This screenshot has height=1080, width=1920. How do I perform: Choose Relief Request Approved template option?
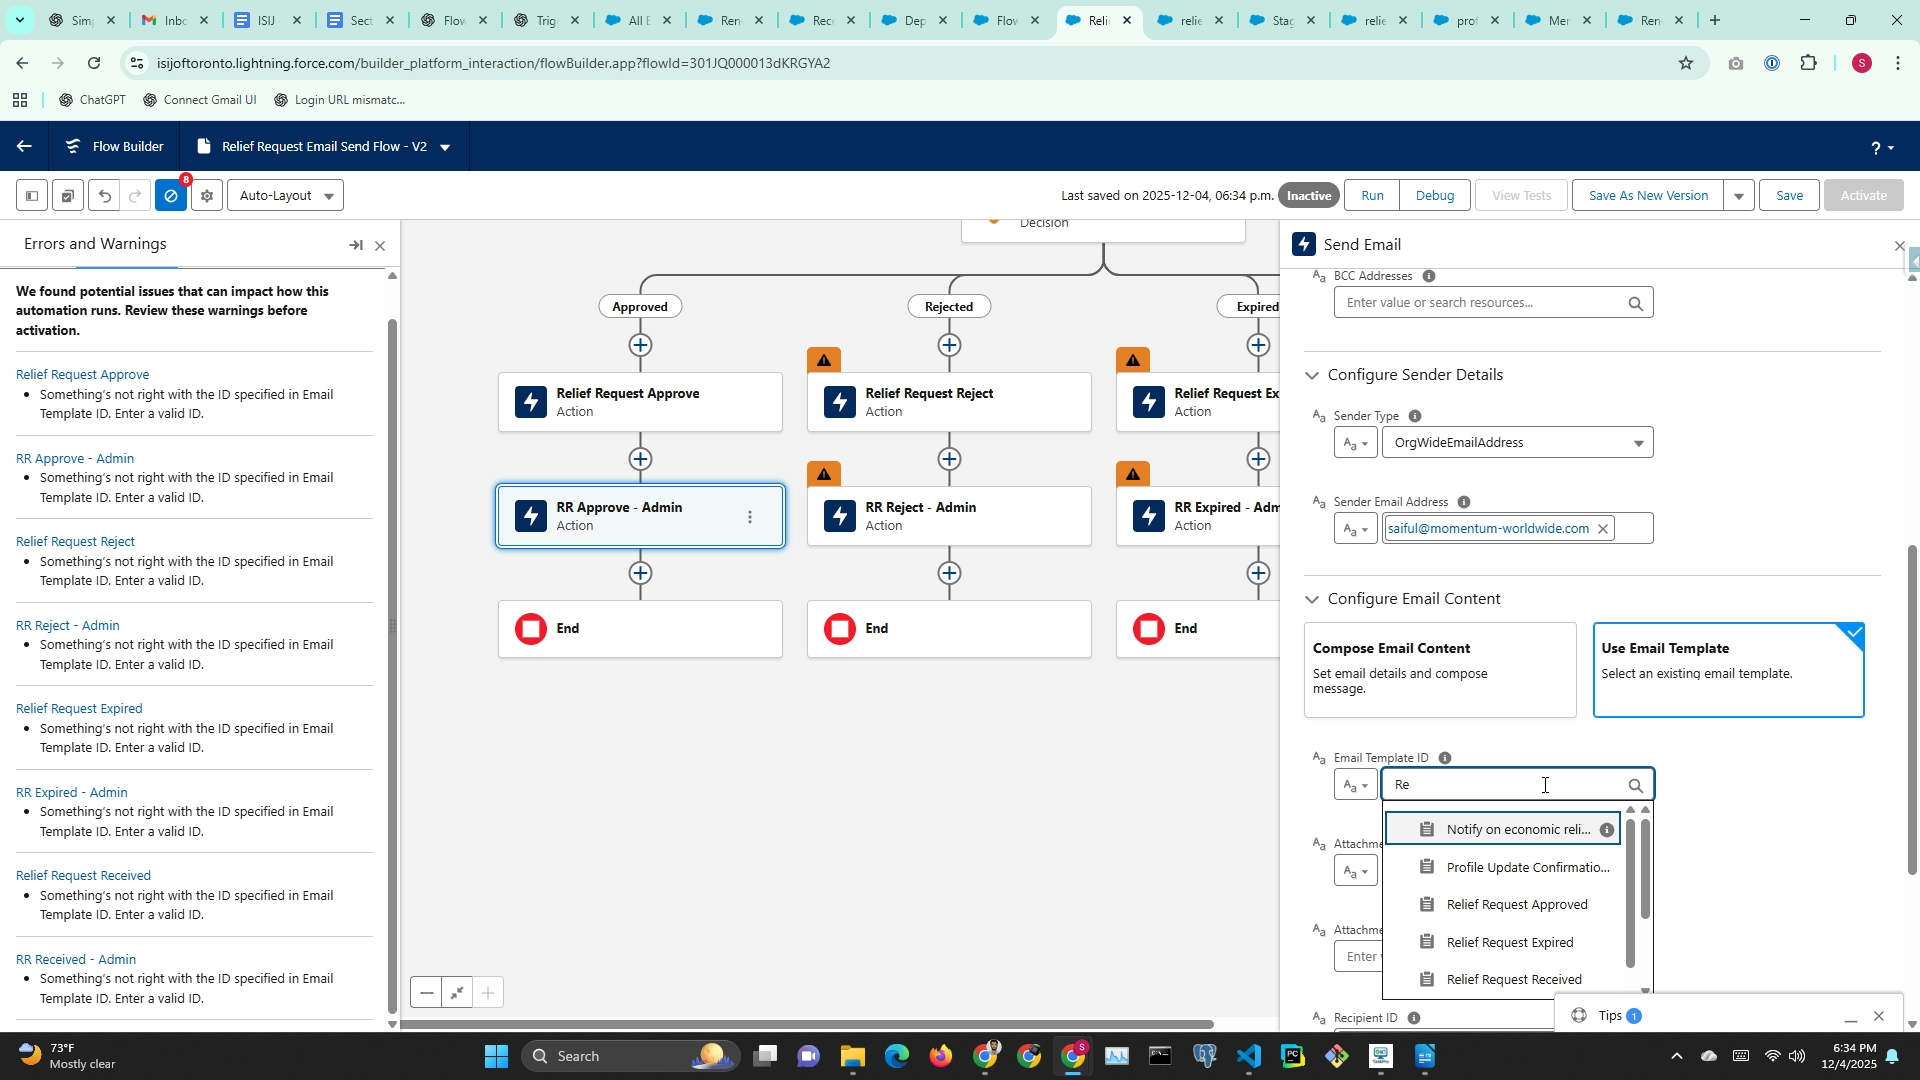pos(1516,905)
